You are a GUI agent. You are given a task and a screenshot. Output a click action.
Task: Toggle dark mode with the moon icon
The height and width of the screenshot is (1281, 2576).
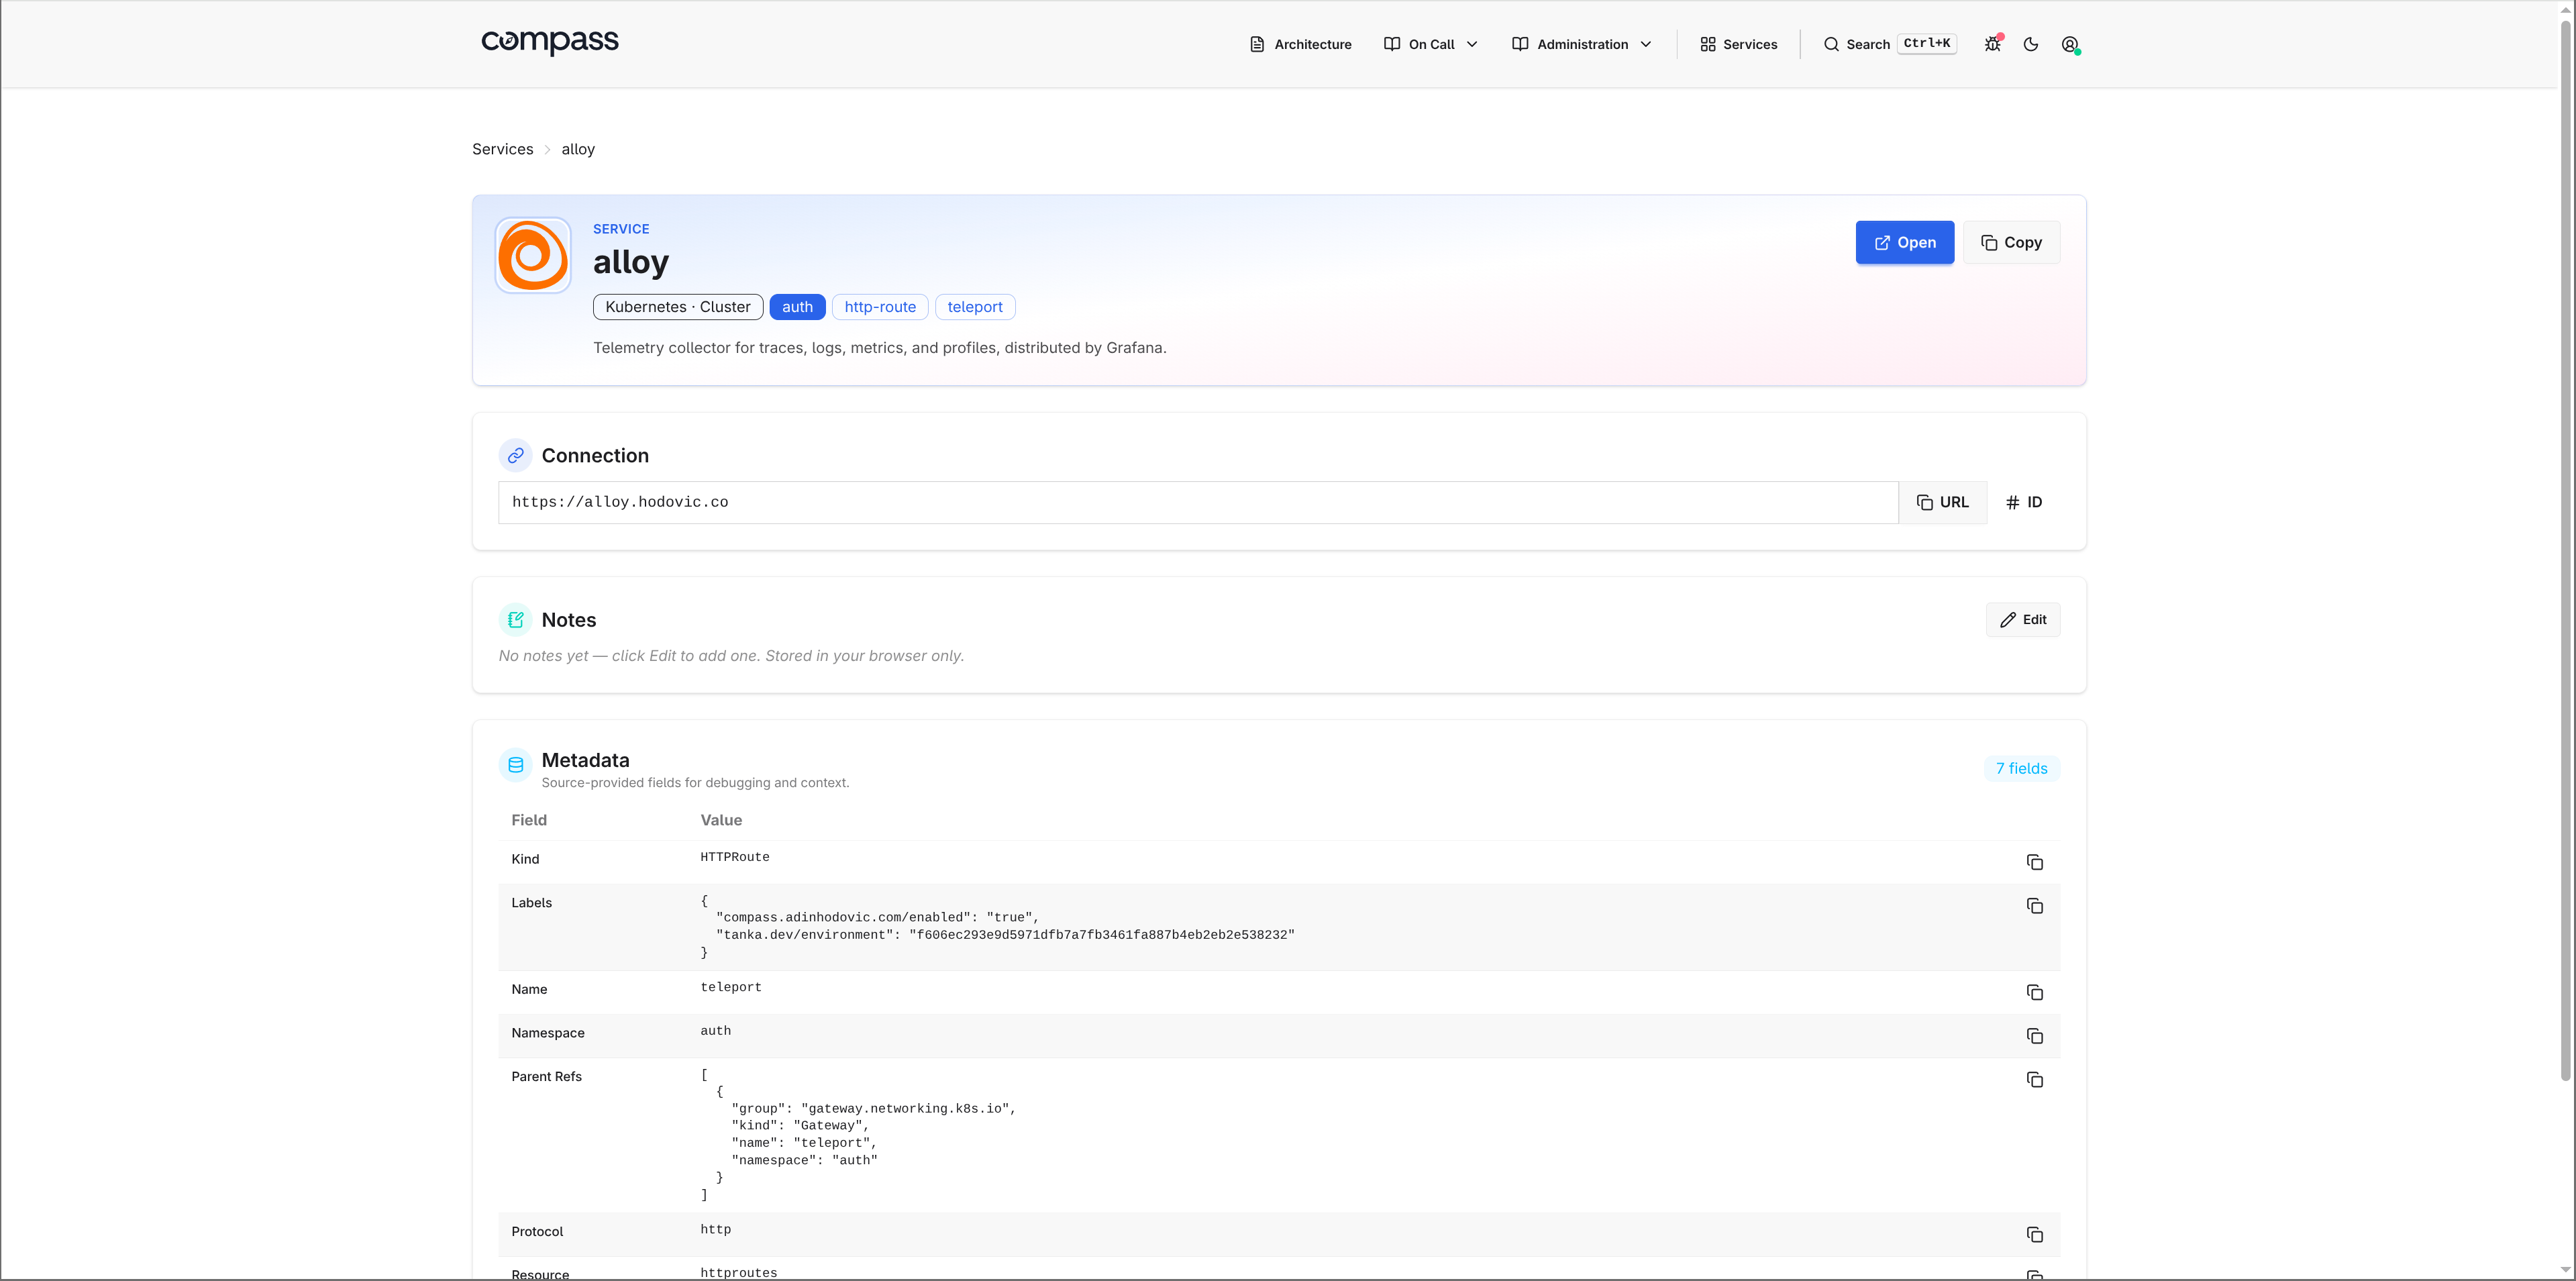[x=2031, y=44]
